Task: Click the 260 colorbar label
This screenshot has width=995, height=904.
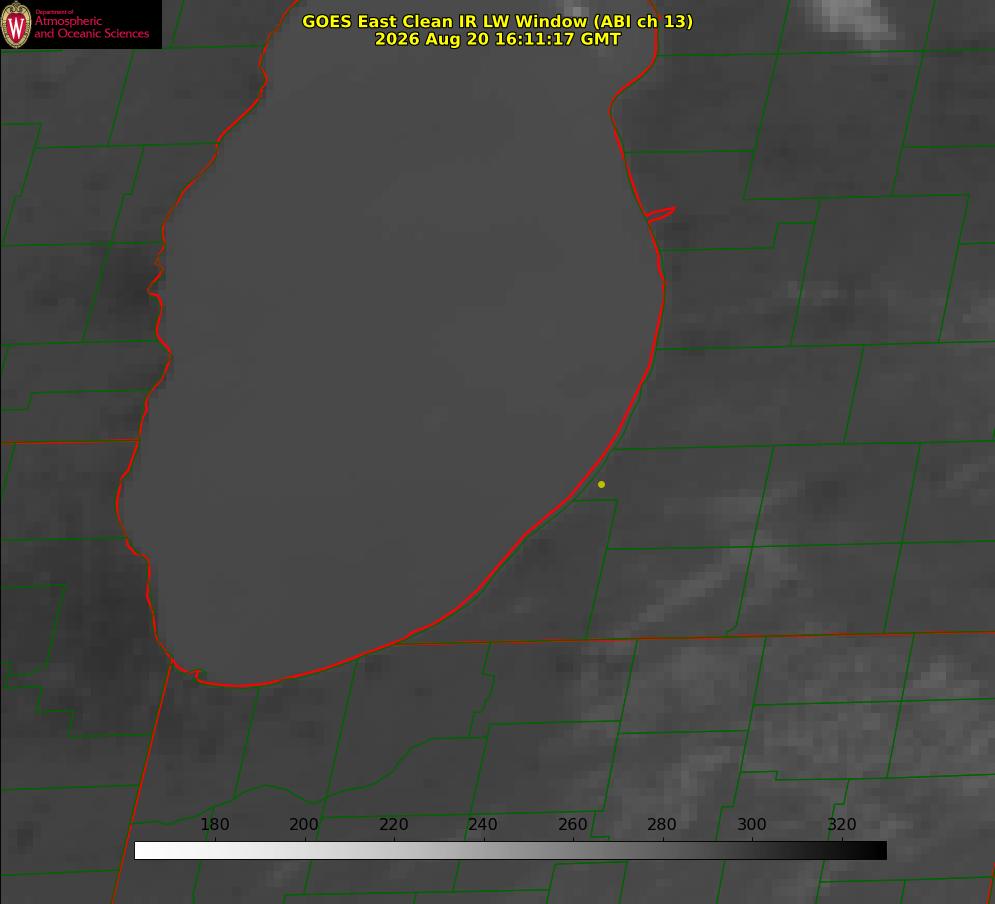Action: [x=572, y=824]
